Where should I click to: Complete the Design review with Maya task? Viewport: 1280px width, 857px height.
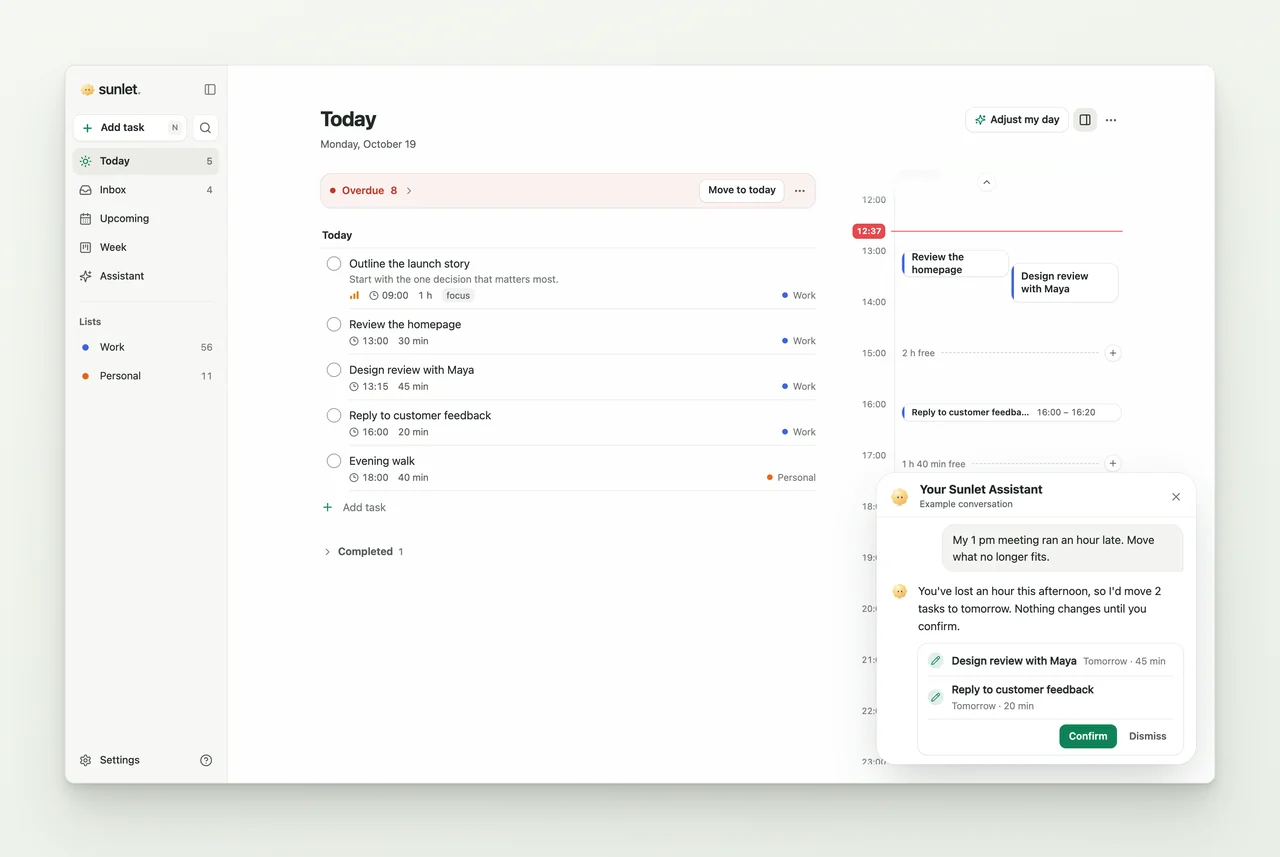click(334, 370)
